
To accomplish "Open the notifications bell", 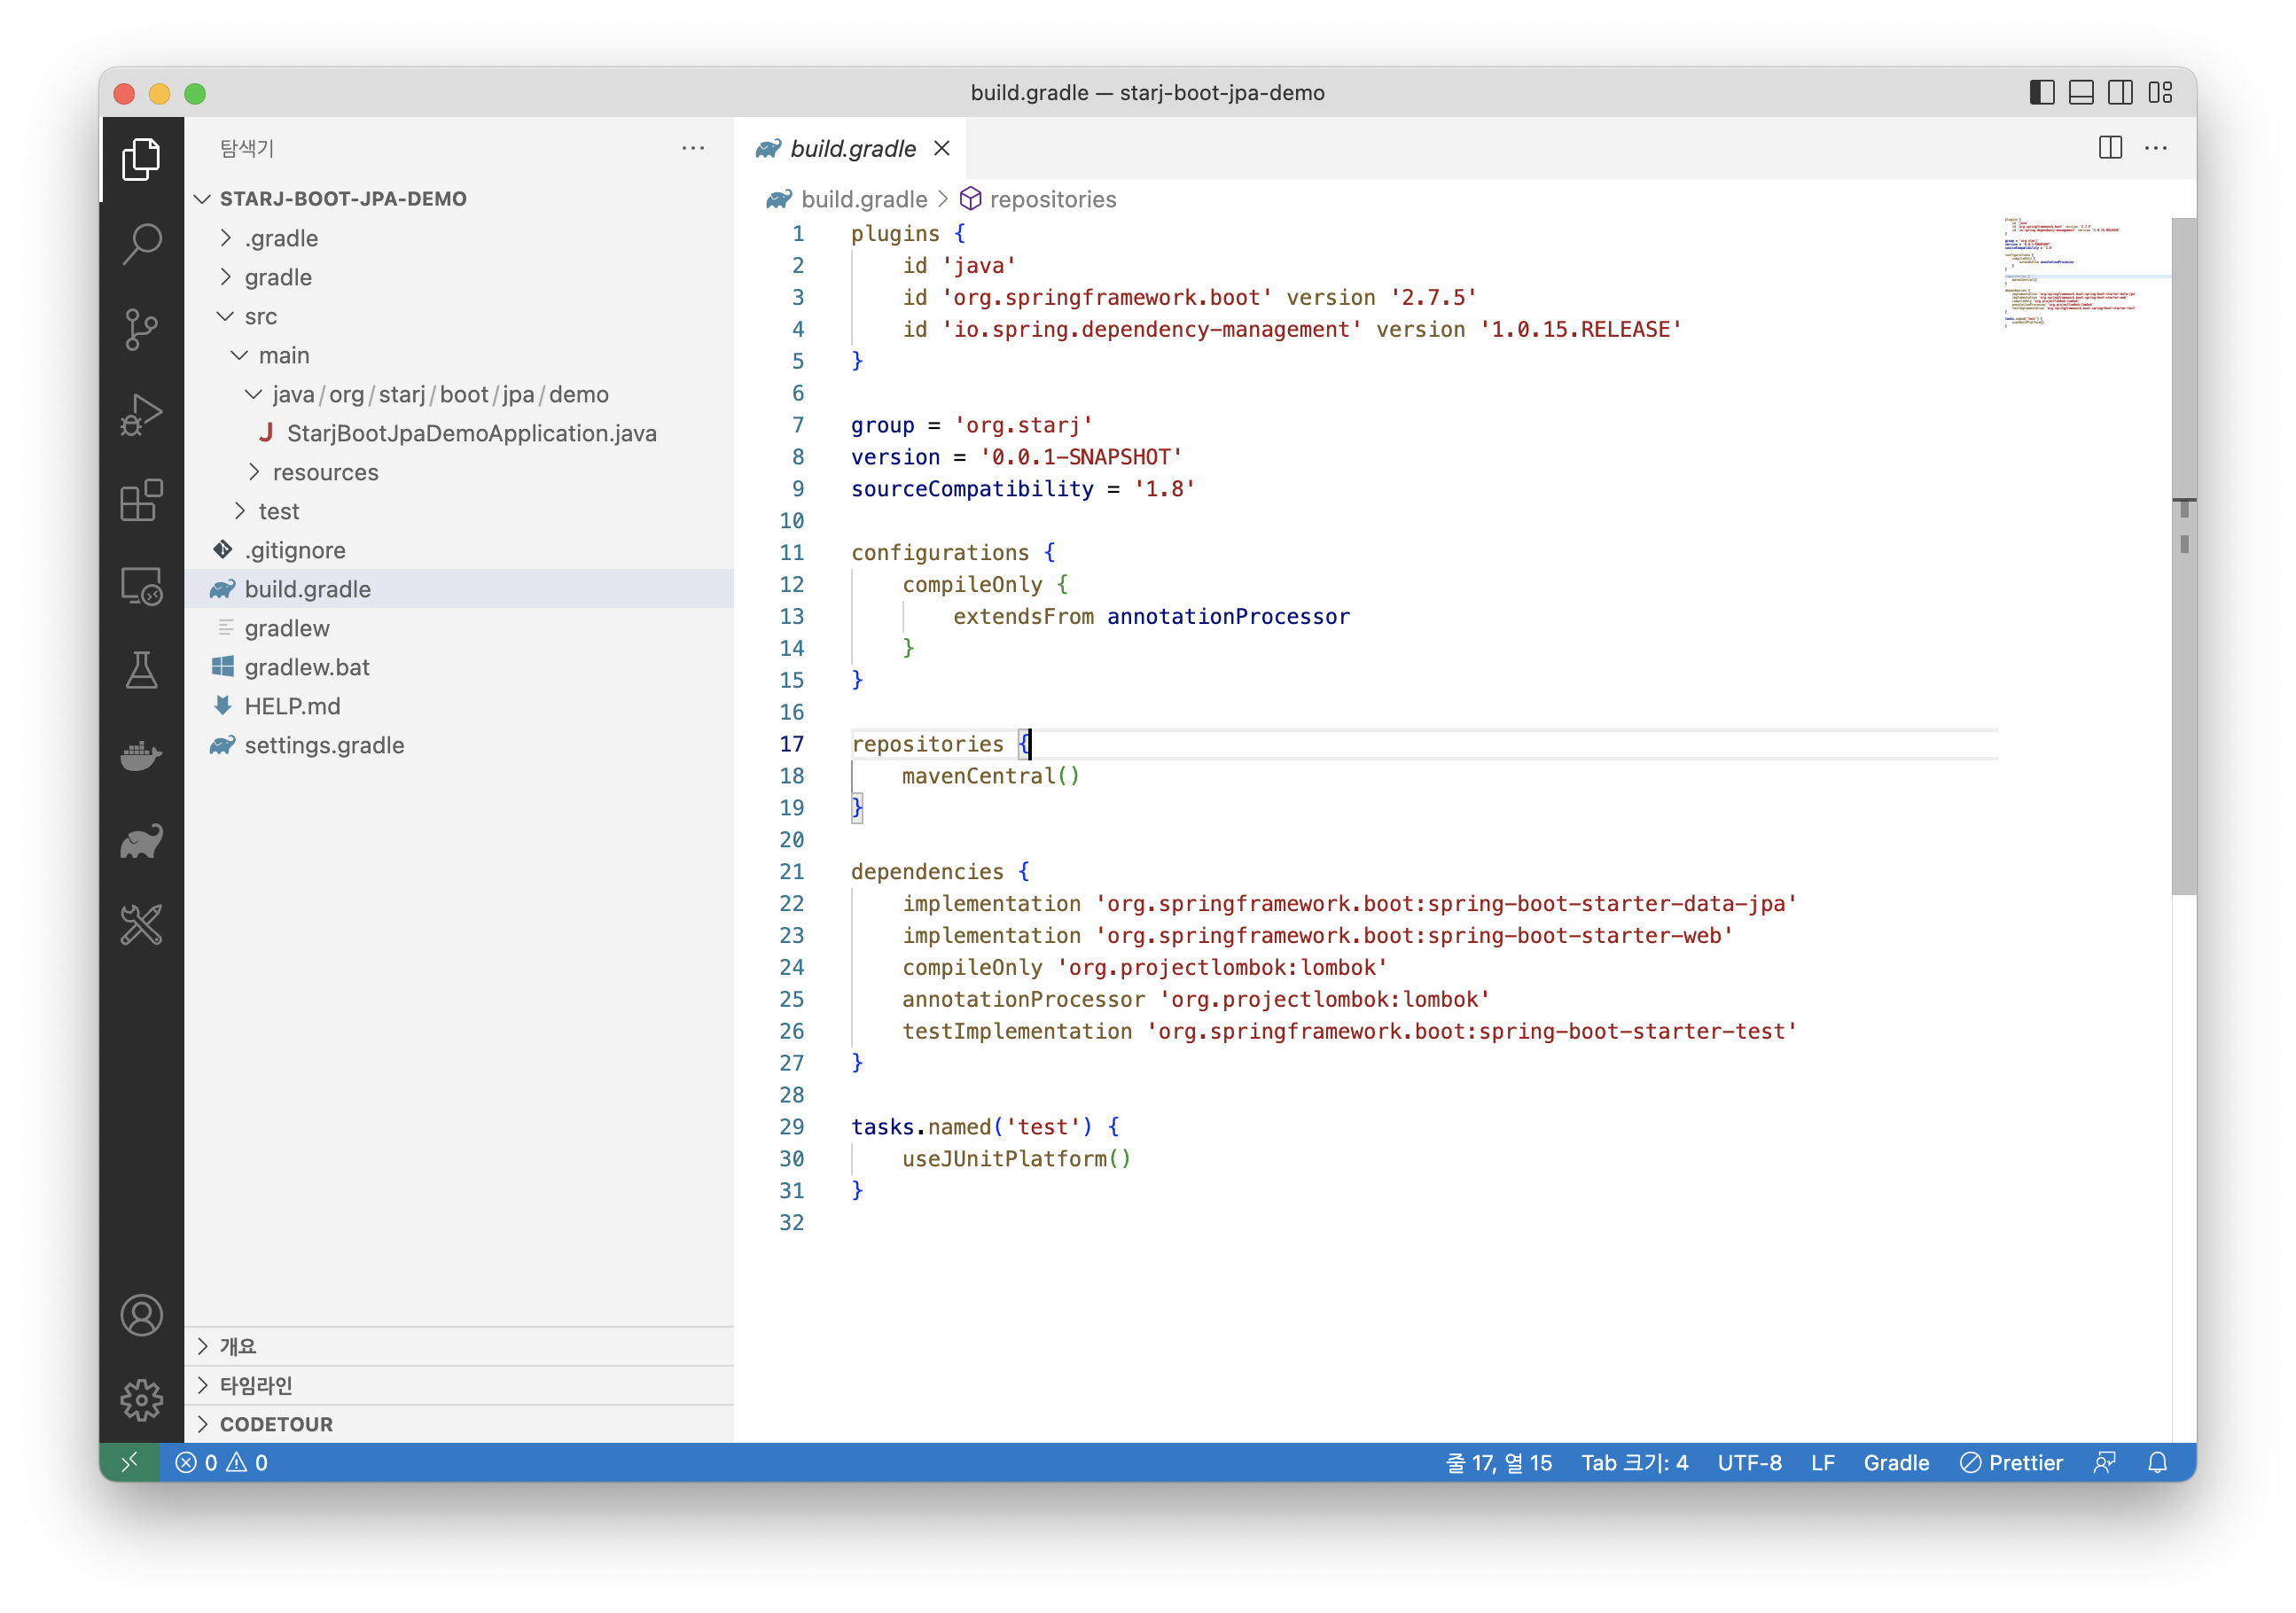I will click(x=2157, y=1462).
